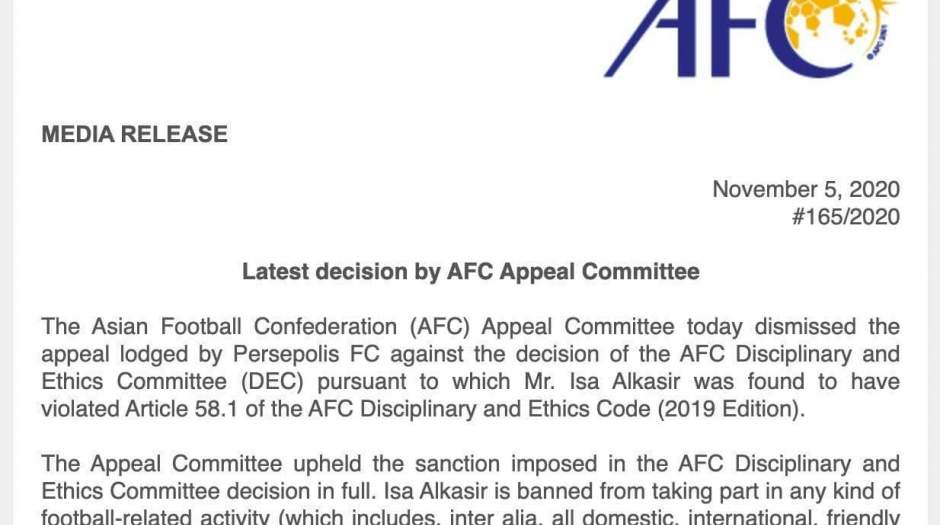Click the word sanction in second paragraph

pos(457,464)
